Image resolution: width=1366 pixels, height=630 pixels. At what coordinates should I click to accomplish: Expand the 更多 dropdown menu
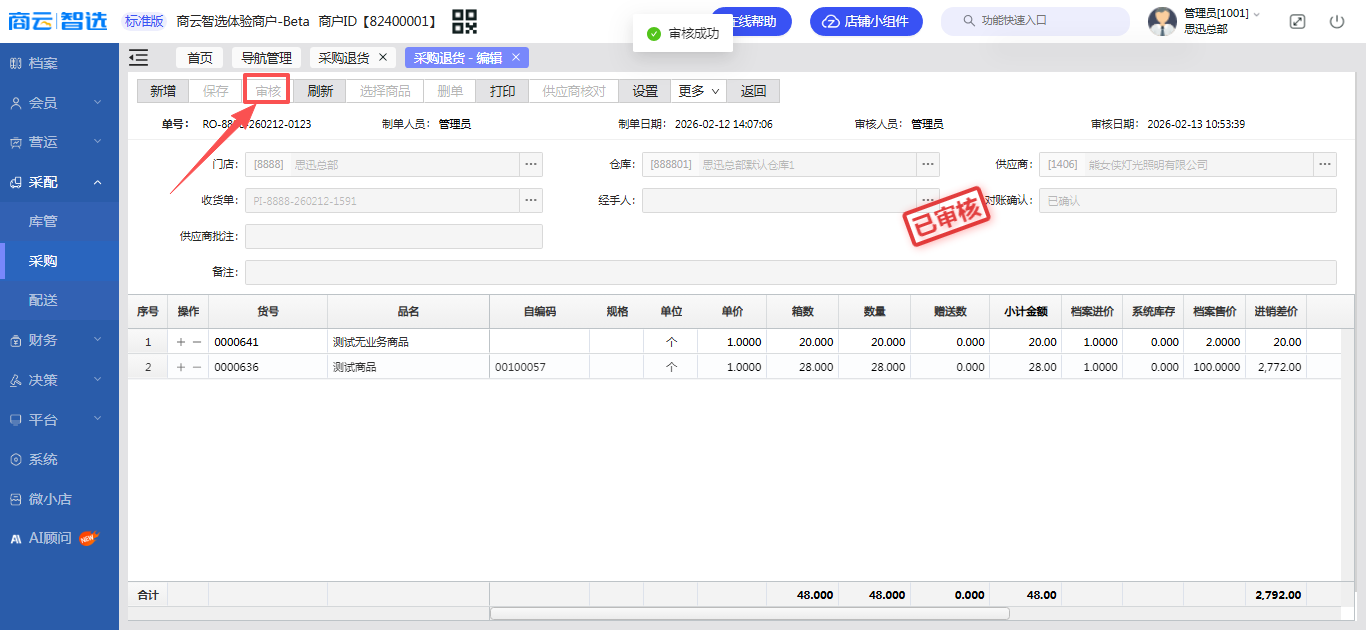(698, 91)
